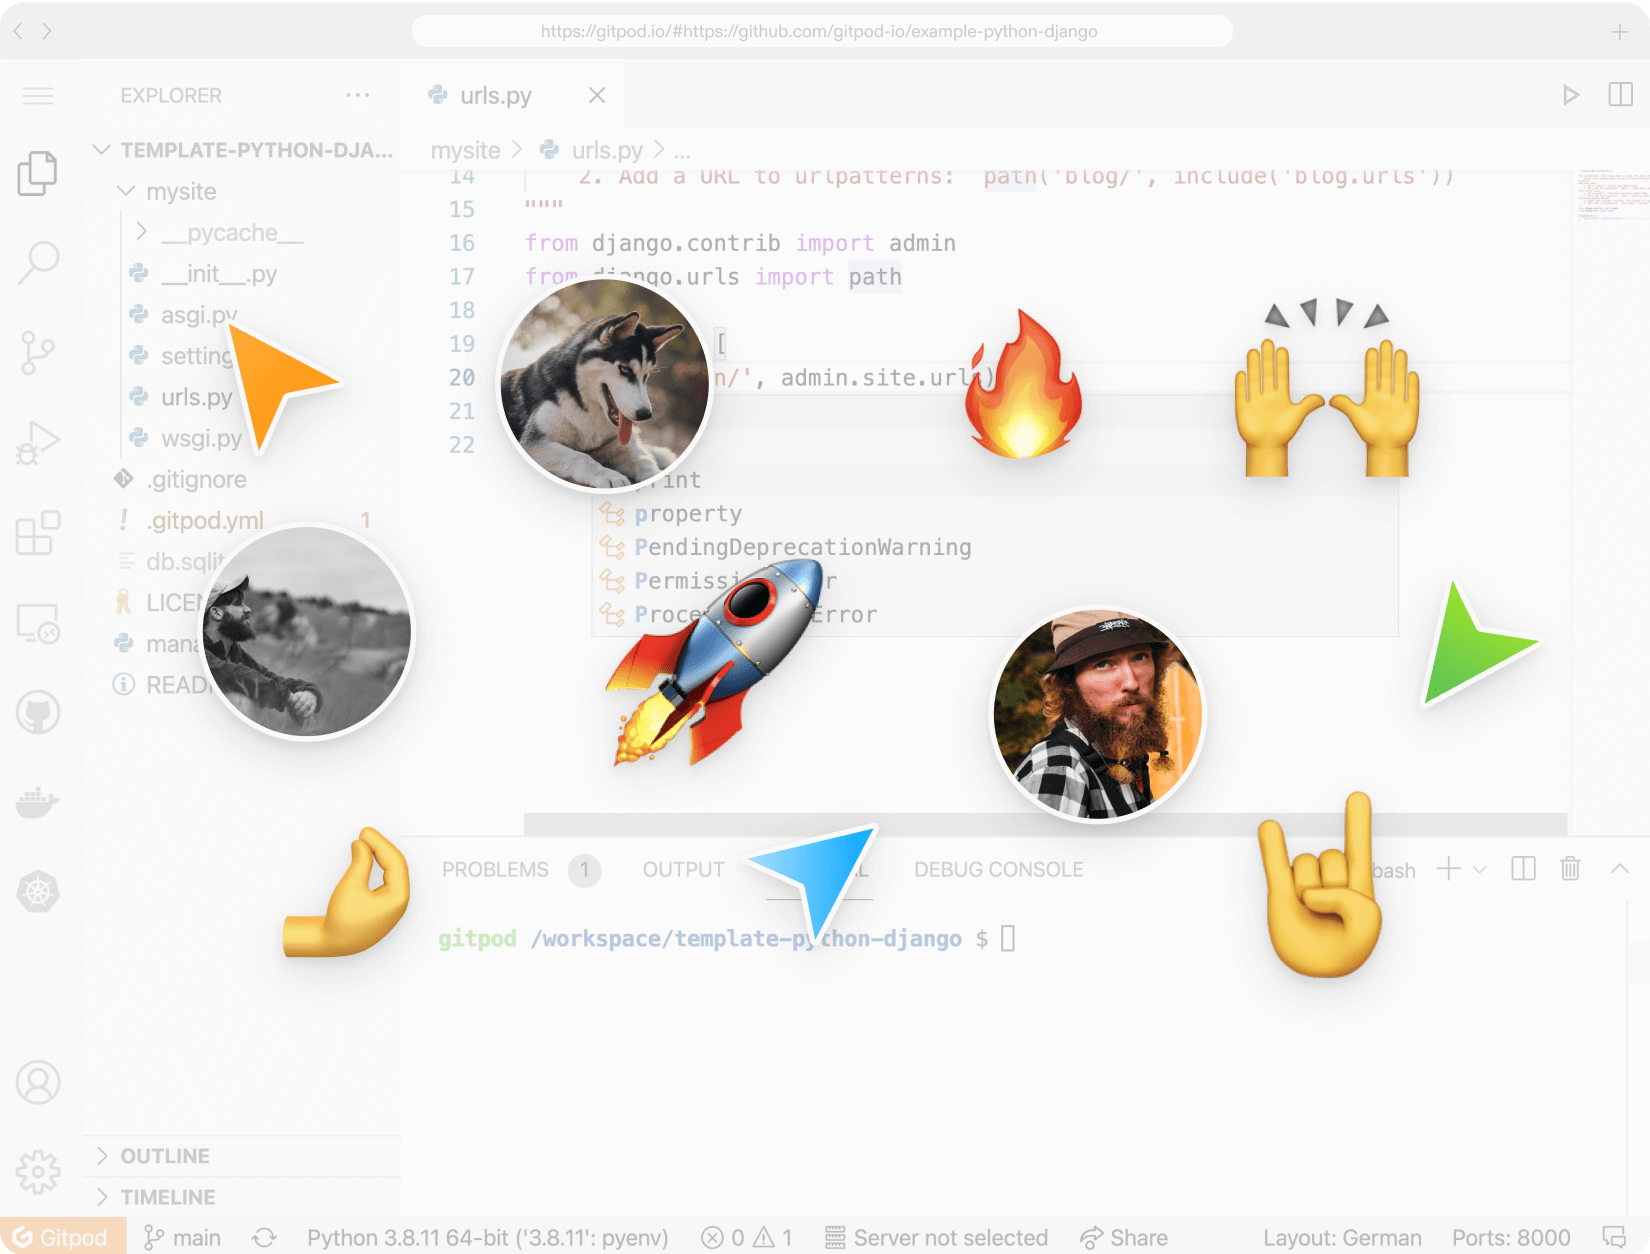Run the Python file with play icon

(1571, 95)
